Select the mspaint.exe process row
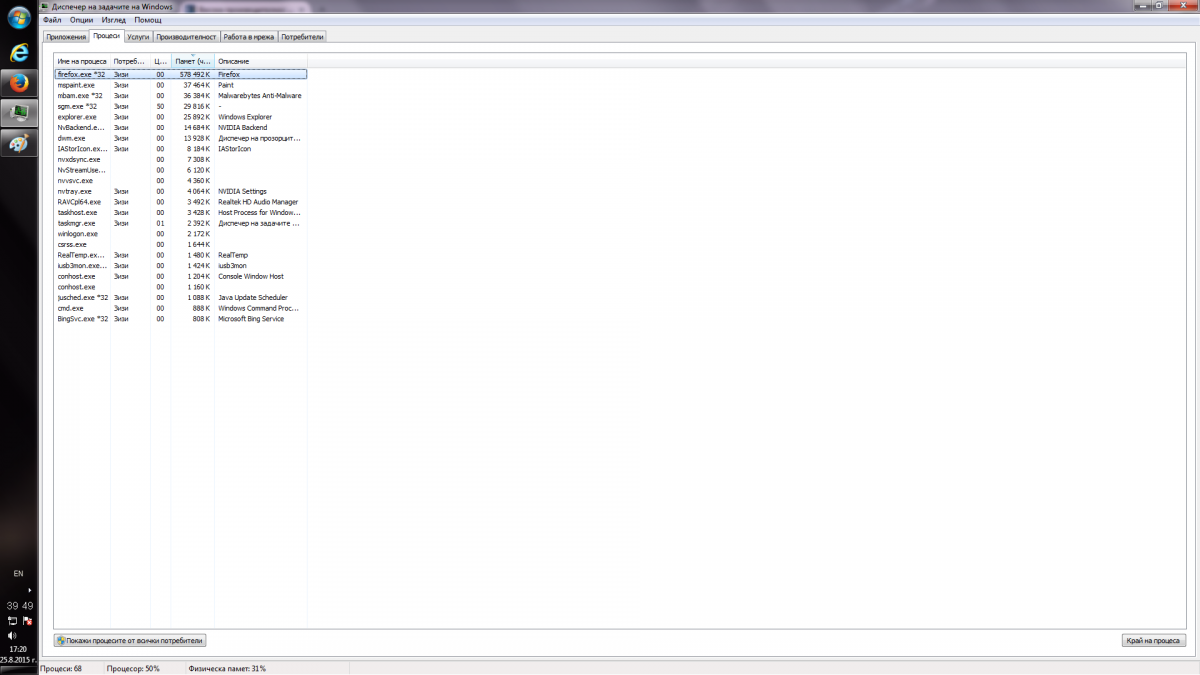 coord(180,85)
